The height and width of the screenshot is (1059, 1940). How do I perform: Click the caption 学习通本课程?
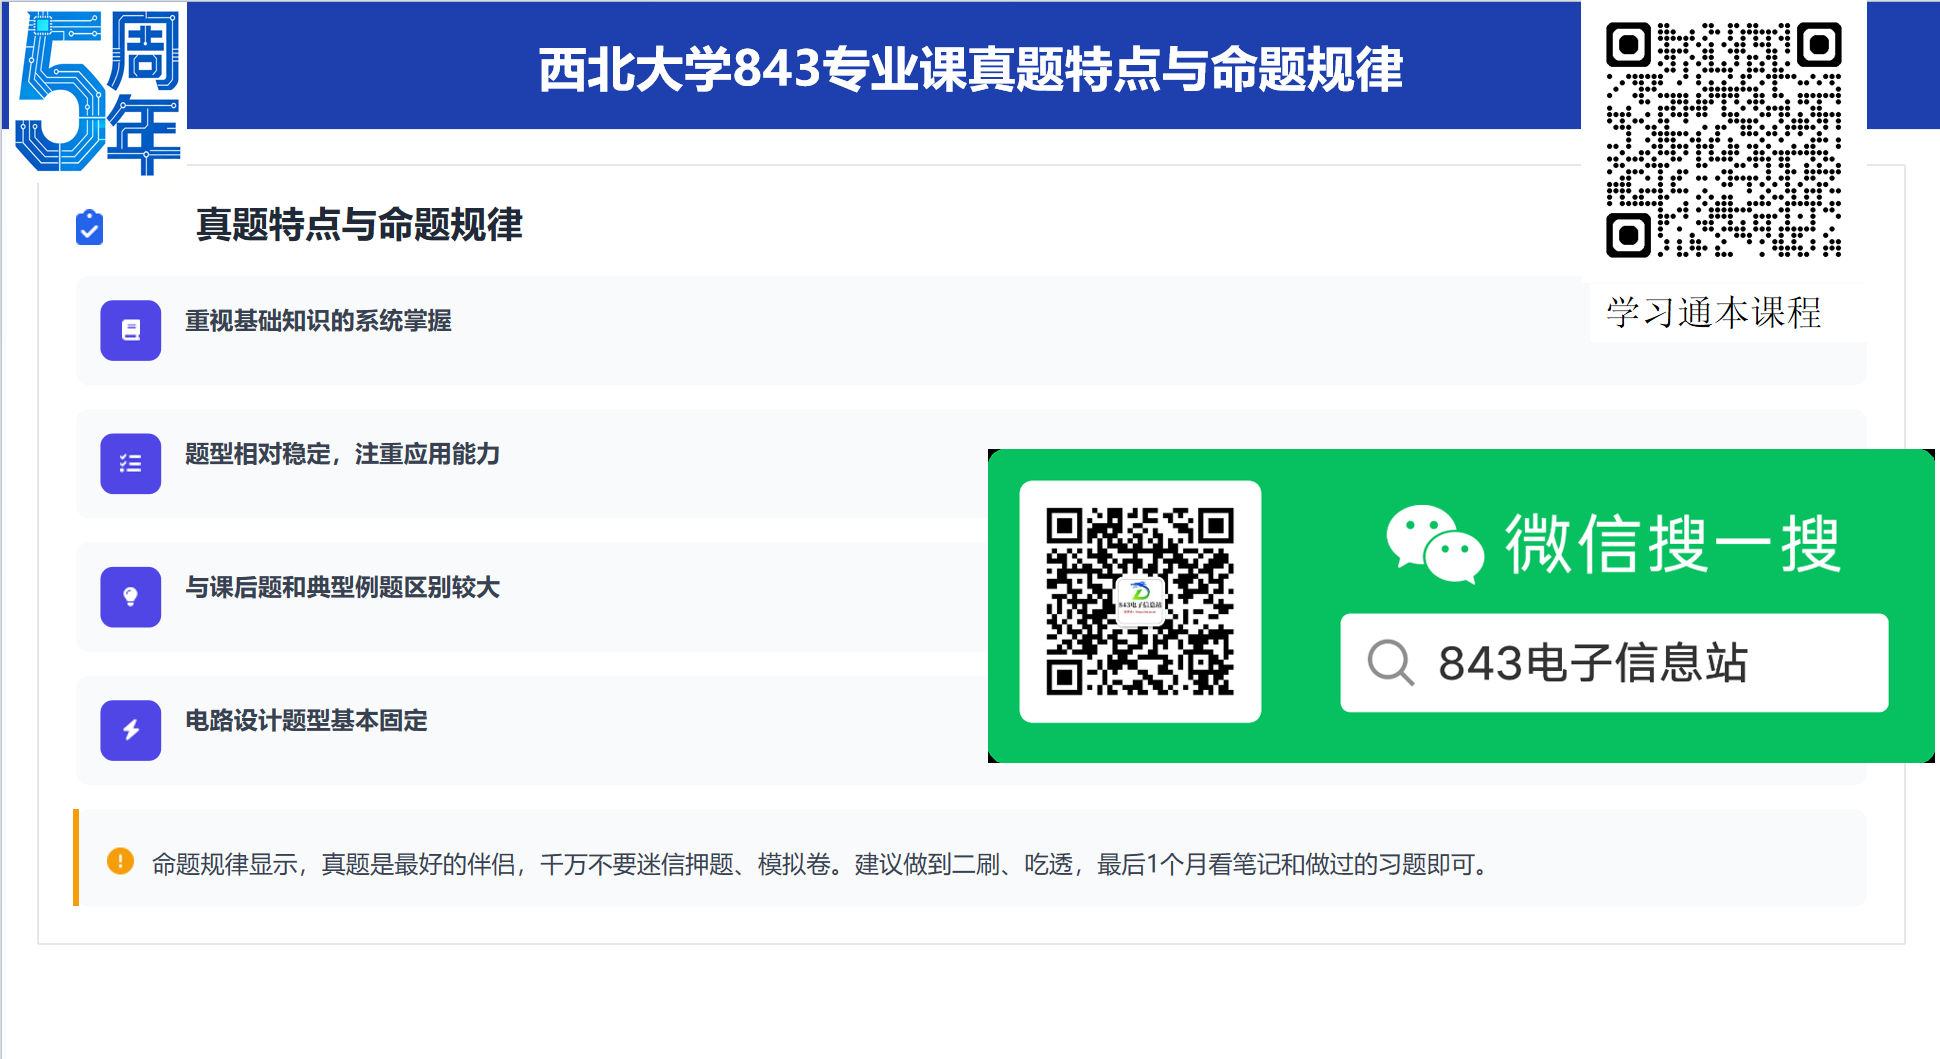click(1714, 313)
